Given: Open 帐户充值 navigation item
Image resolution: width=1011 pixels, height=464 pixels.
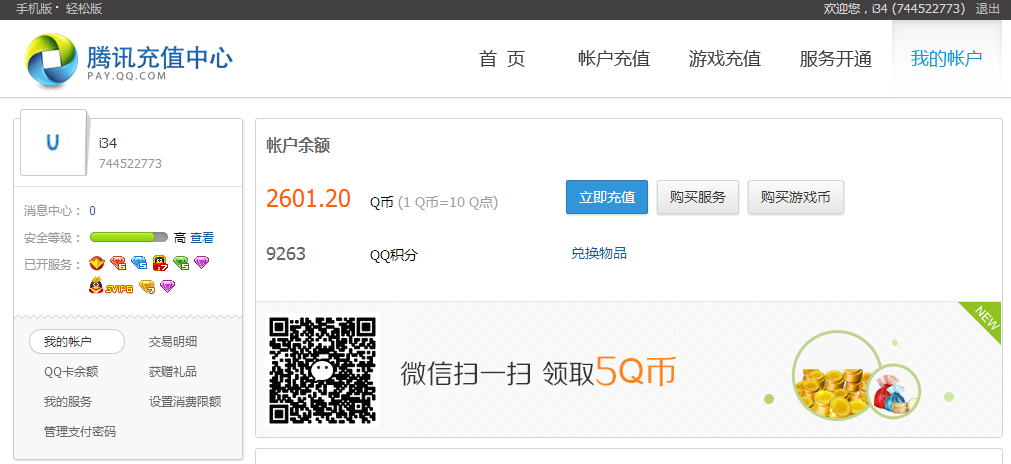Looking at the screenshot, I should click(614, 59).
